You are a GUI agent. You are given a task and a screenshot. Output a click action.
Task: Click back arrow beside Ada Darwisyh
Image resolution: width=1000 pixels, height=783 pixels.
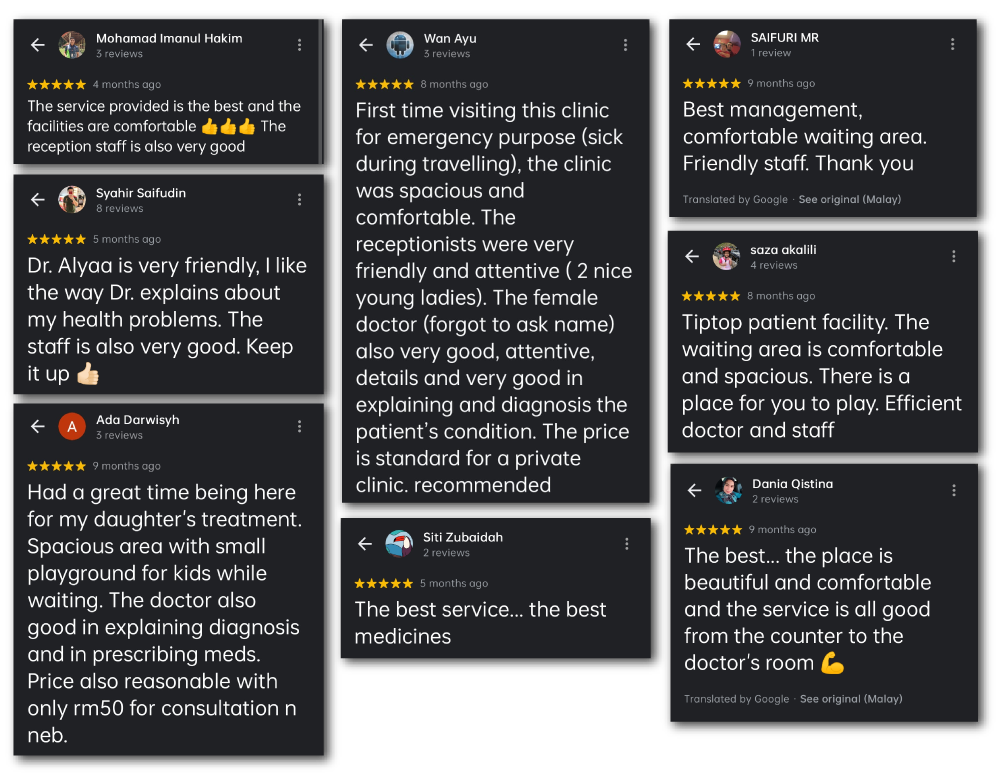coord(38,427)
